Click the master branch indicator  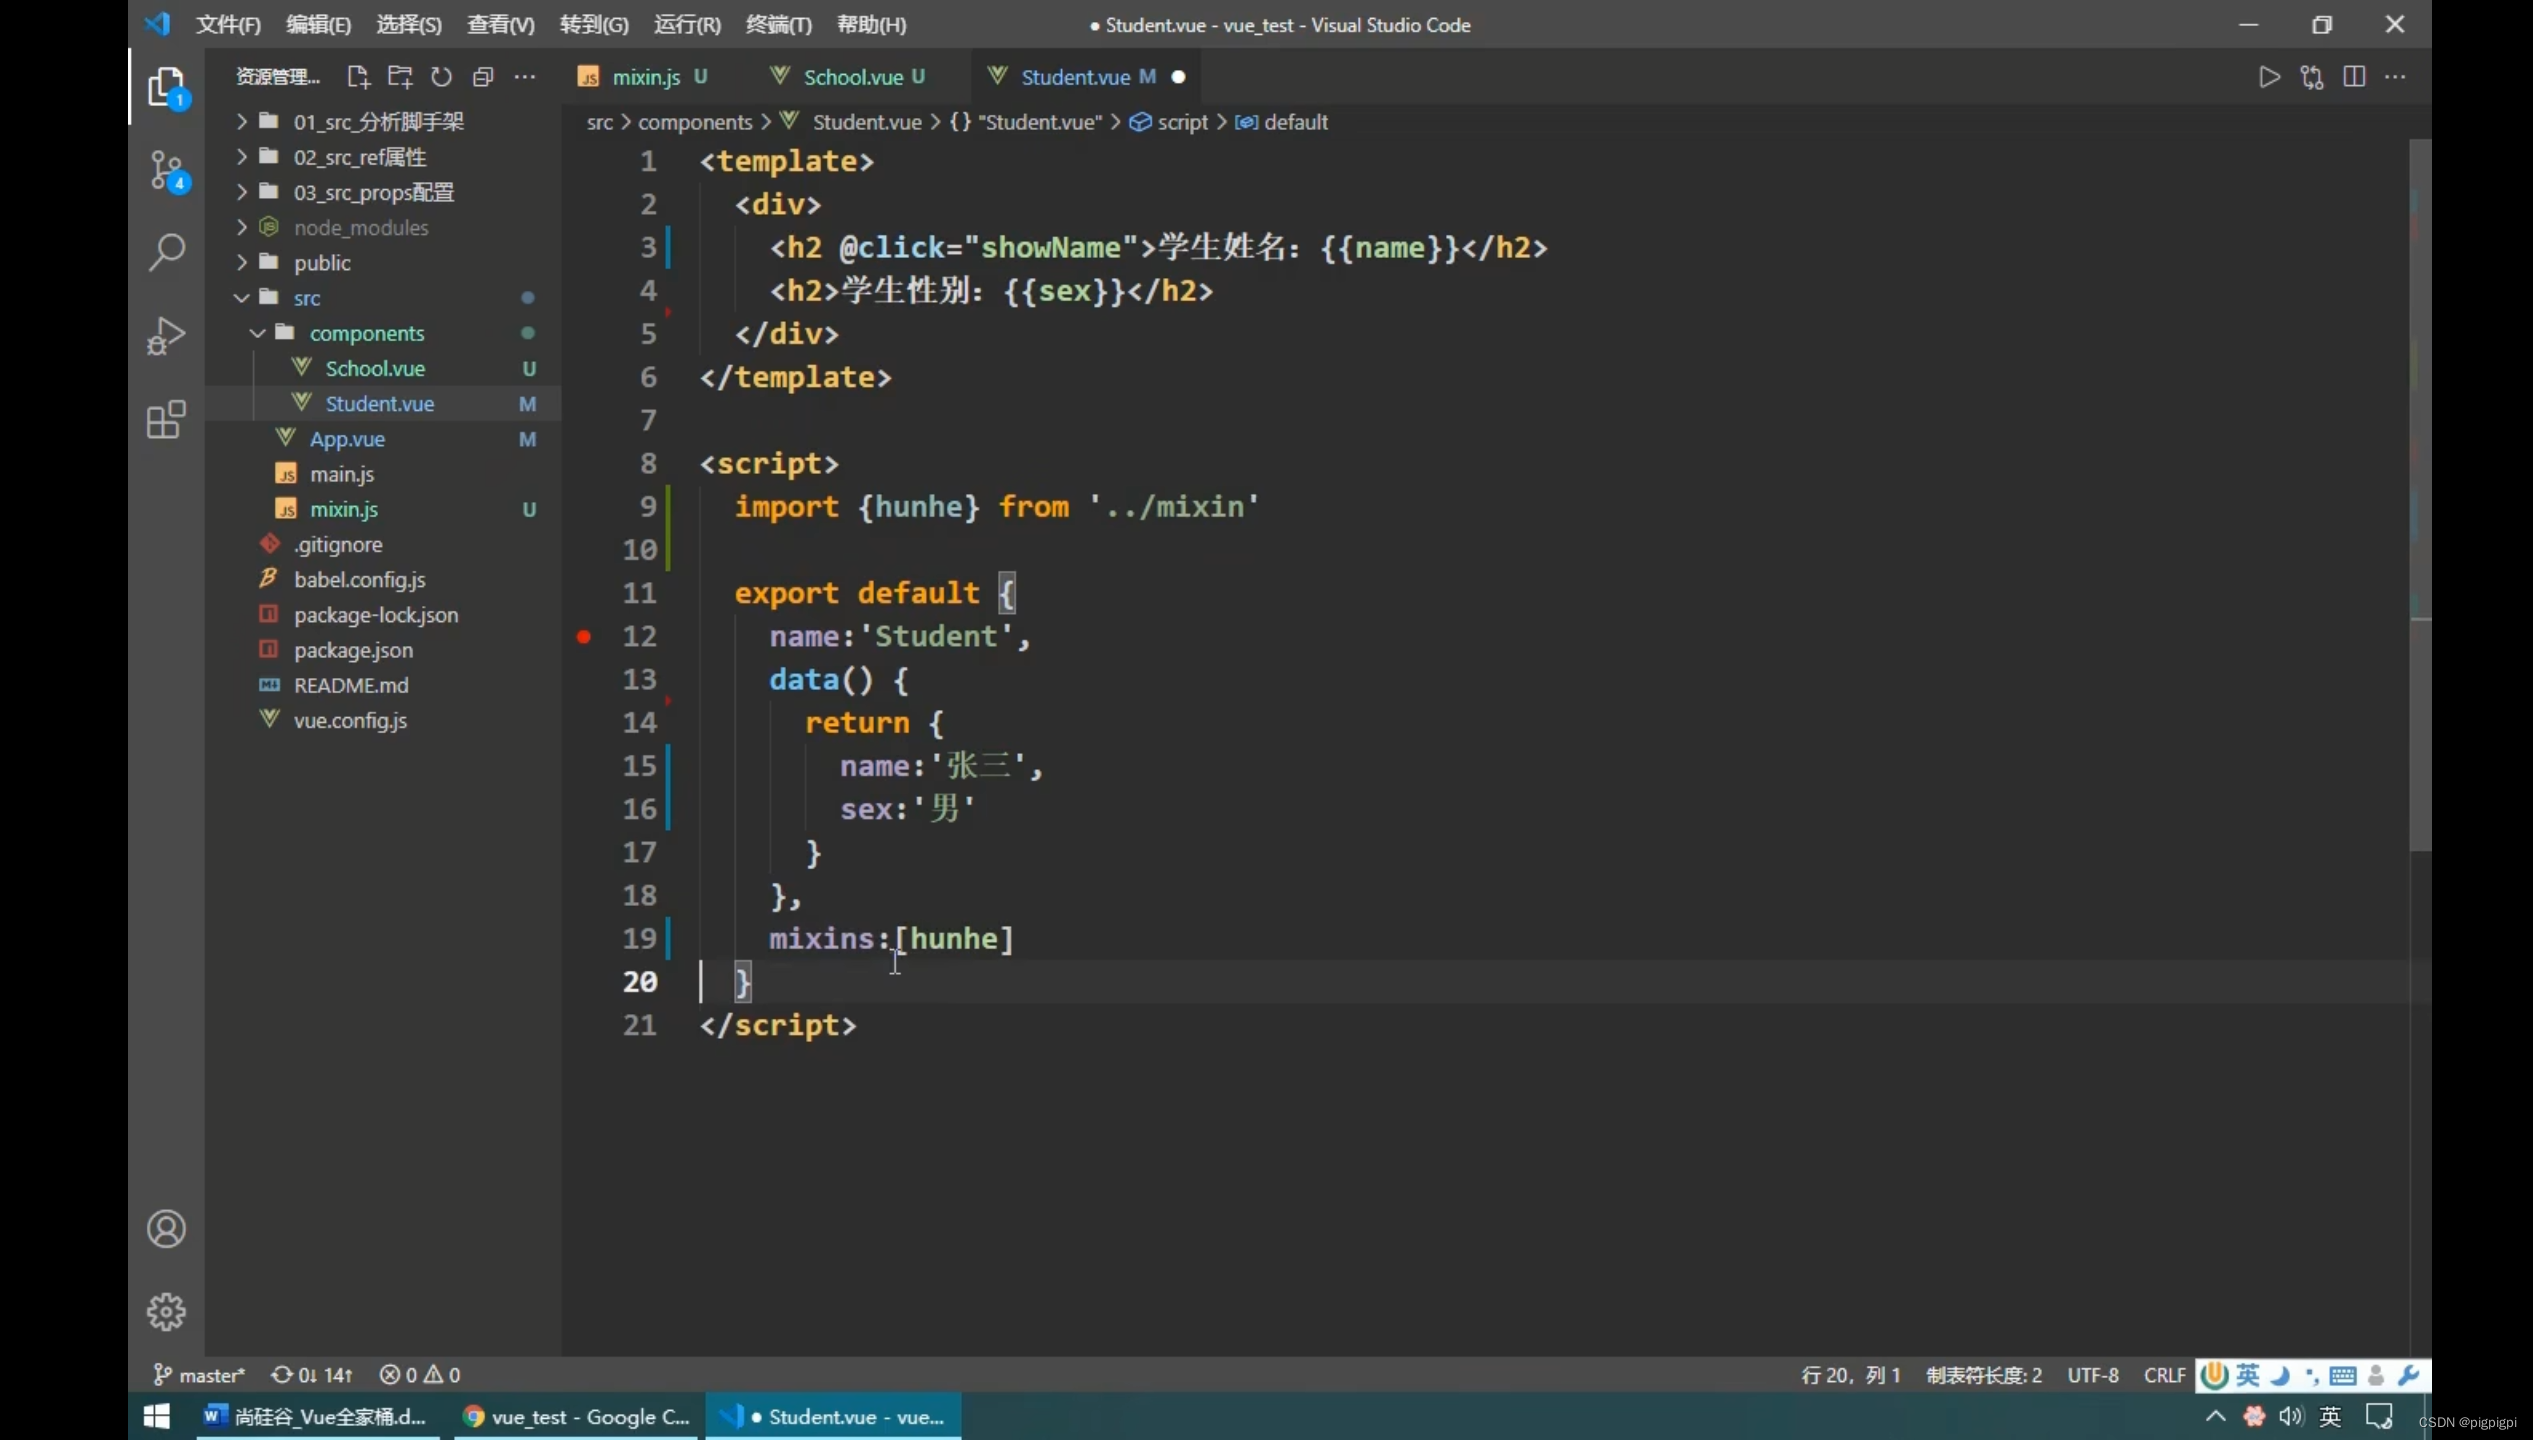(199, 1375)
